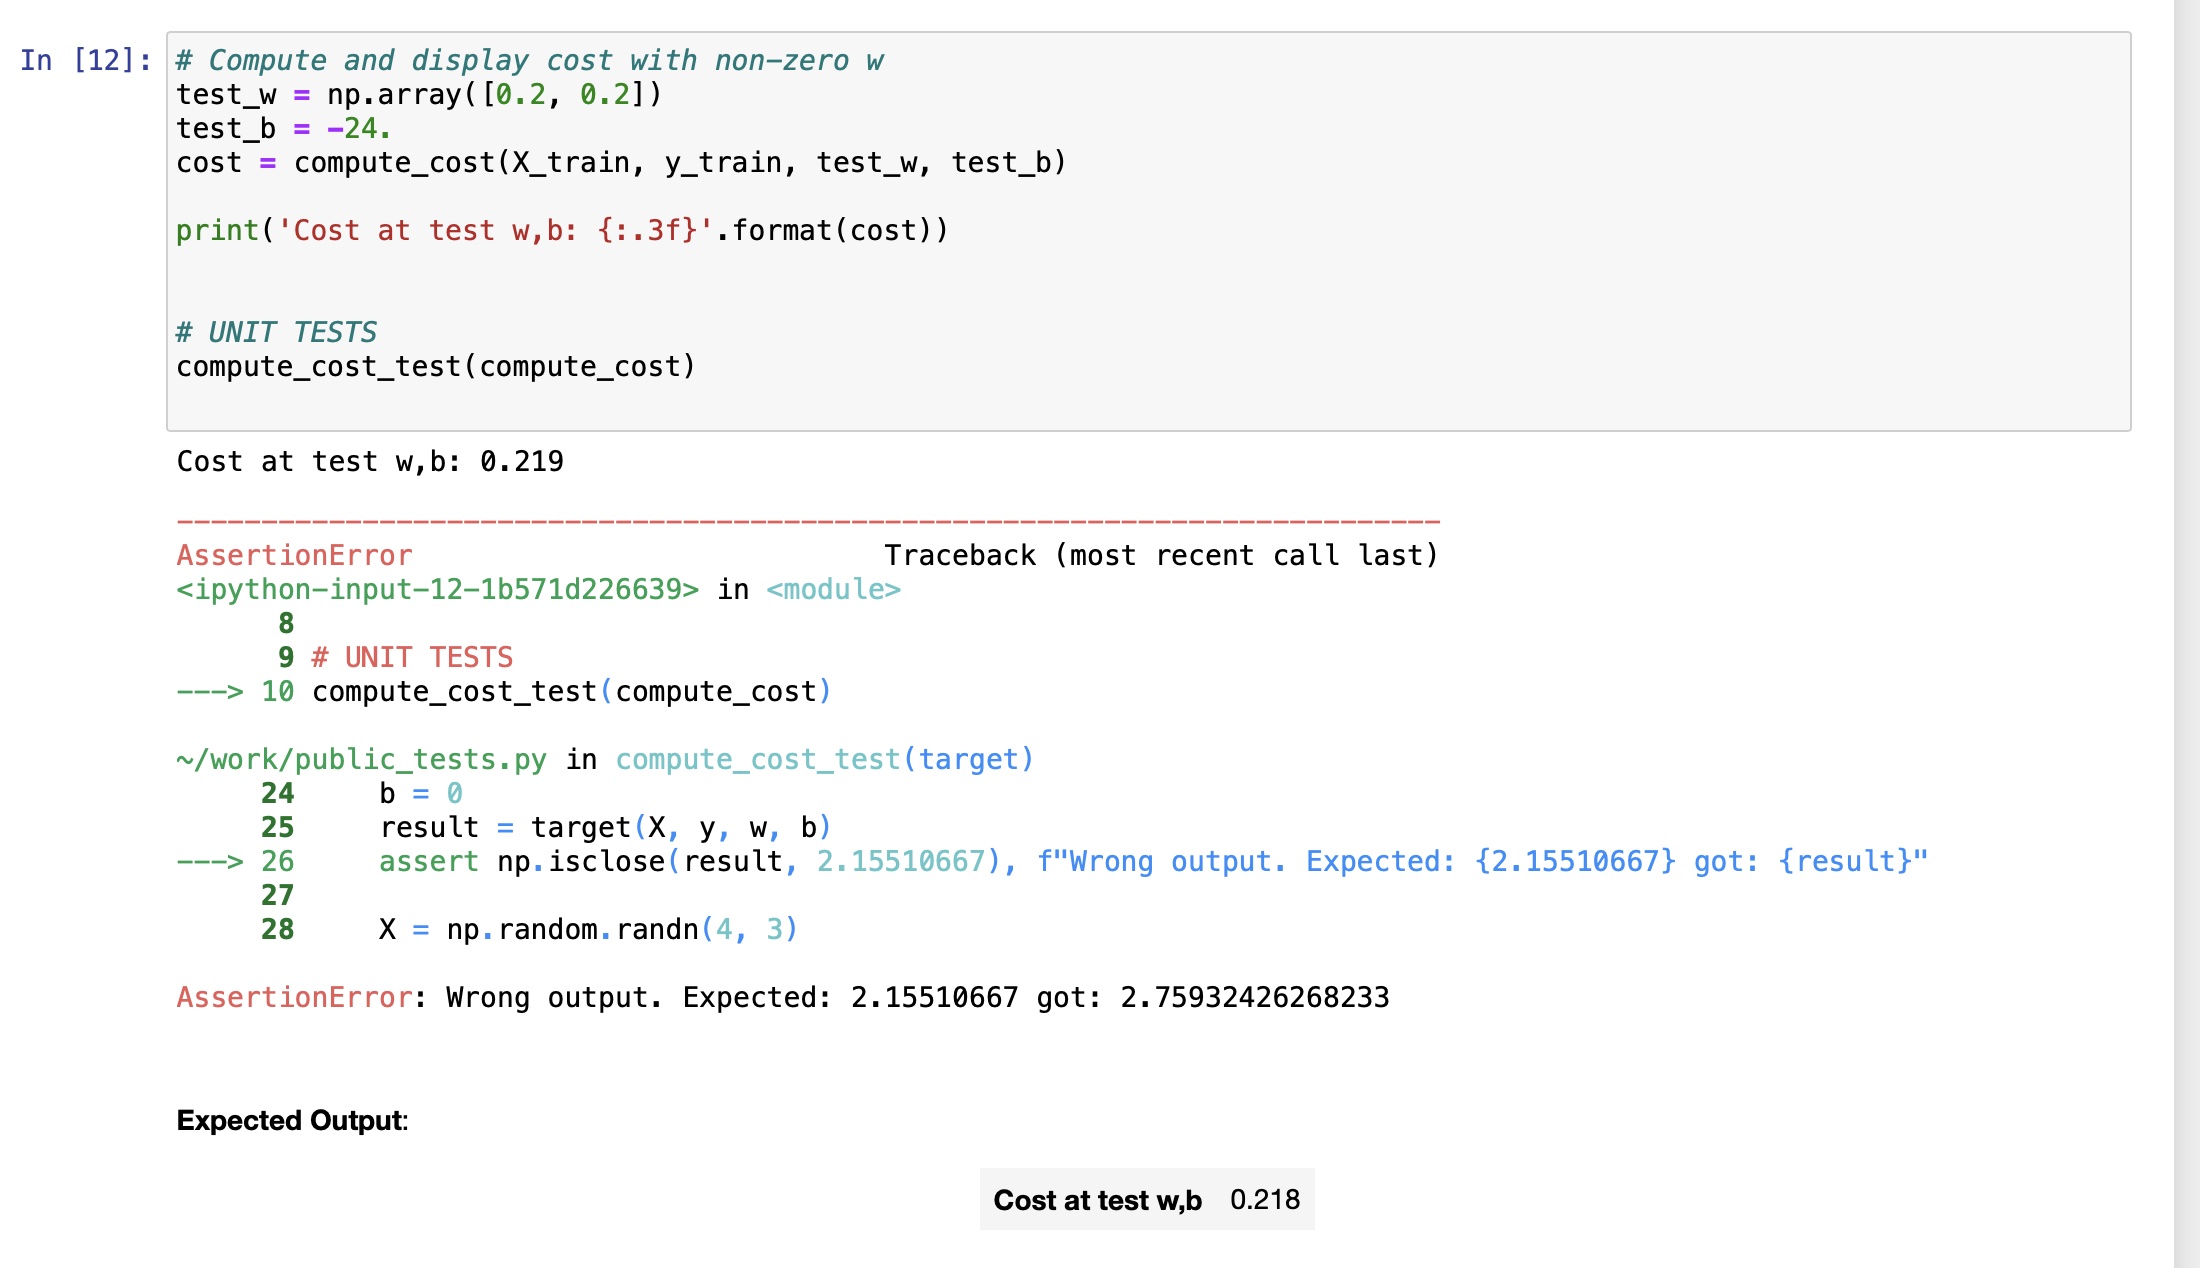Click the In [12] cell prompt
Viewport: 2200px width, 1268px height.
coord(86,61)
